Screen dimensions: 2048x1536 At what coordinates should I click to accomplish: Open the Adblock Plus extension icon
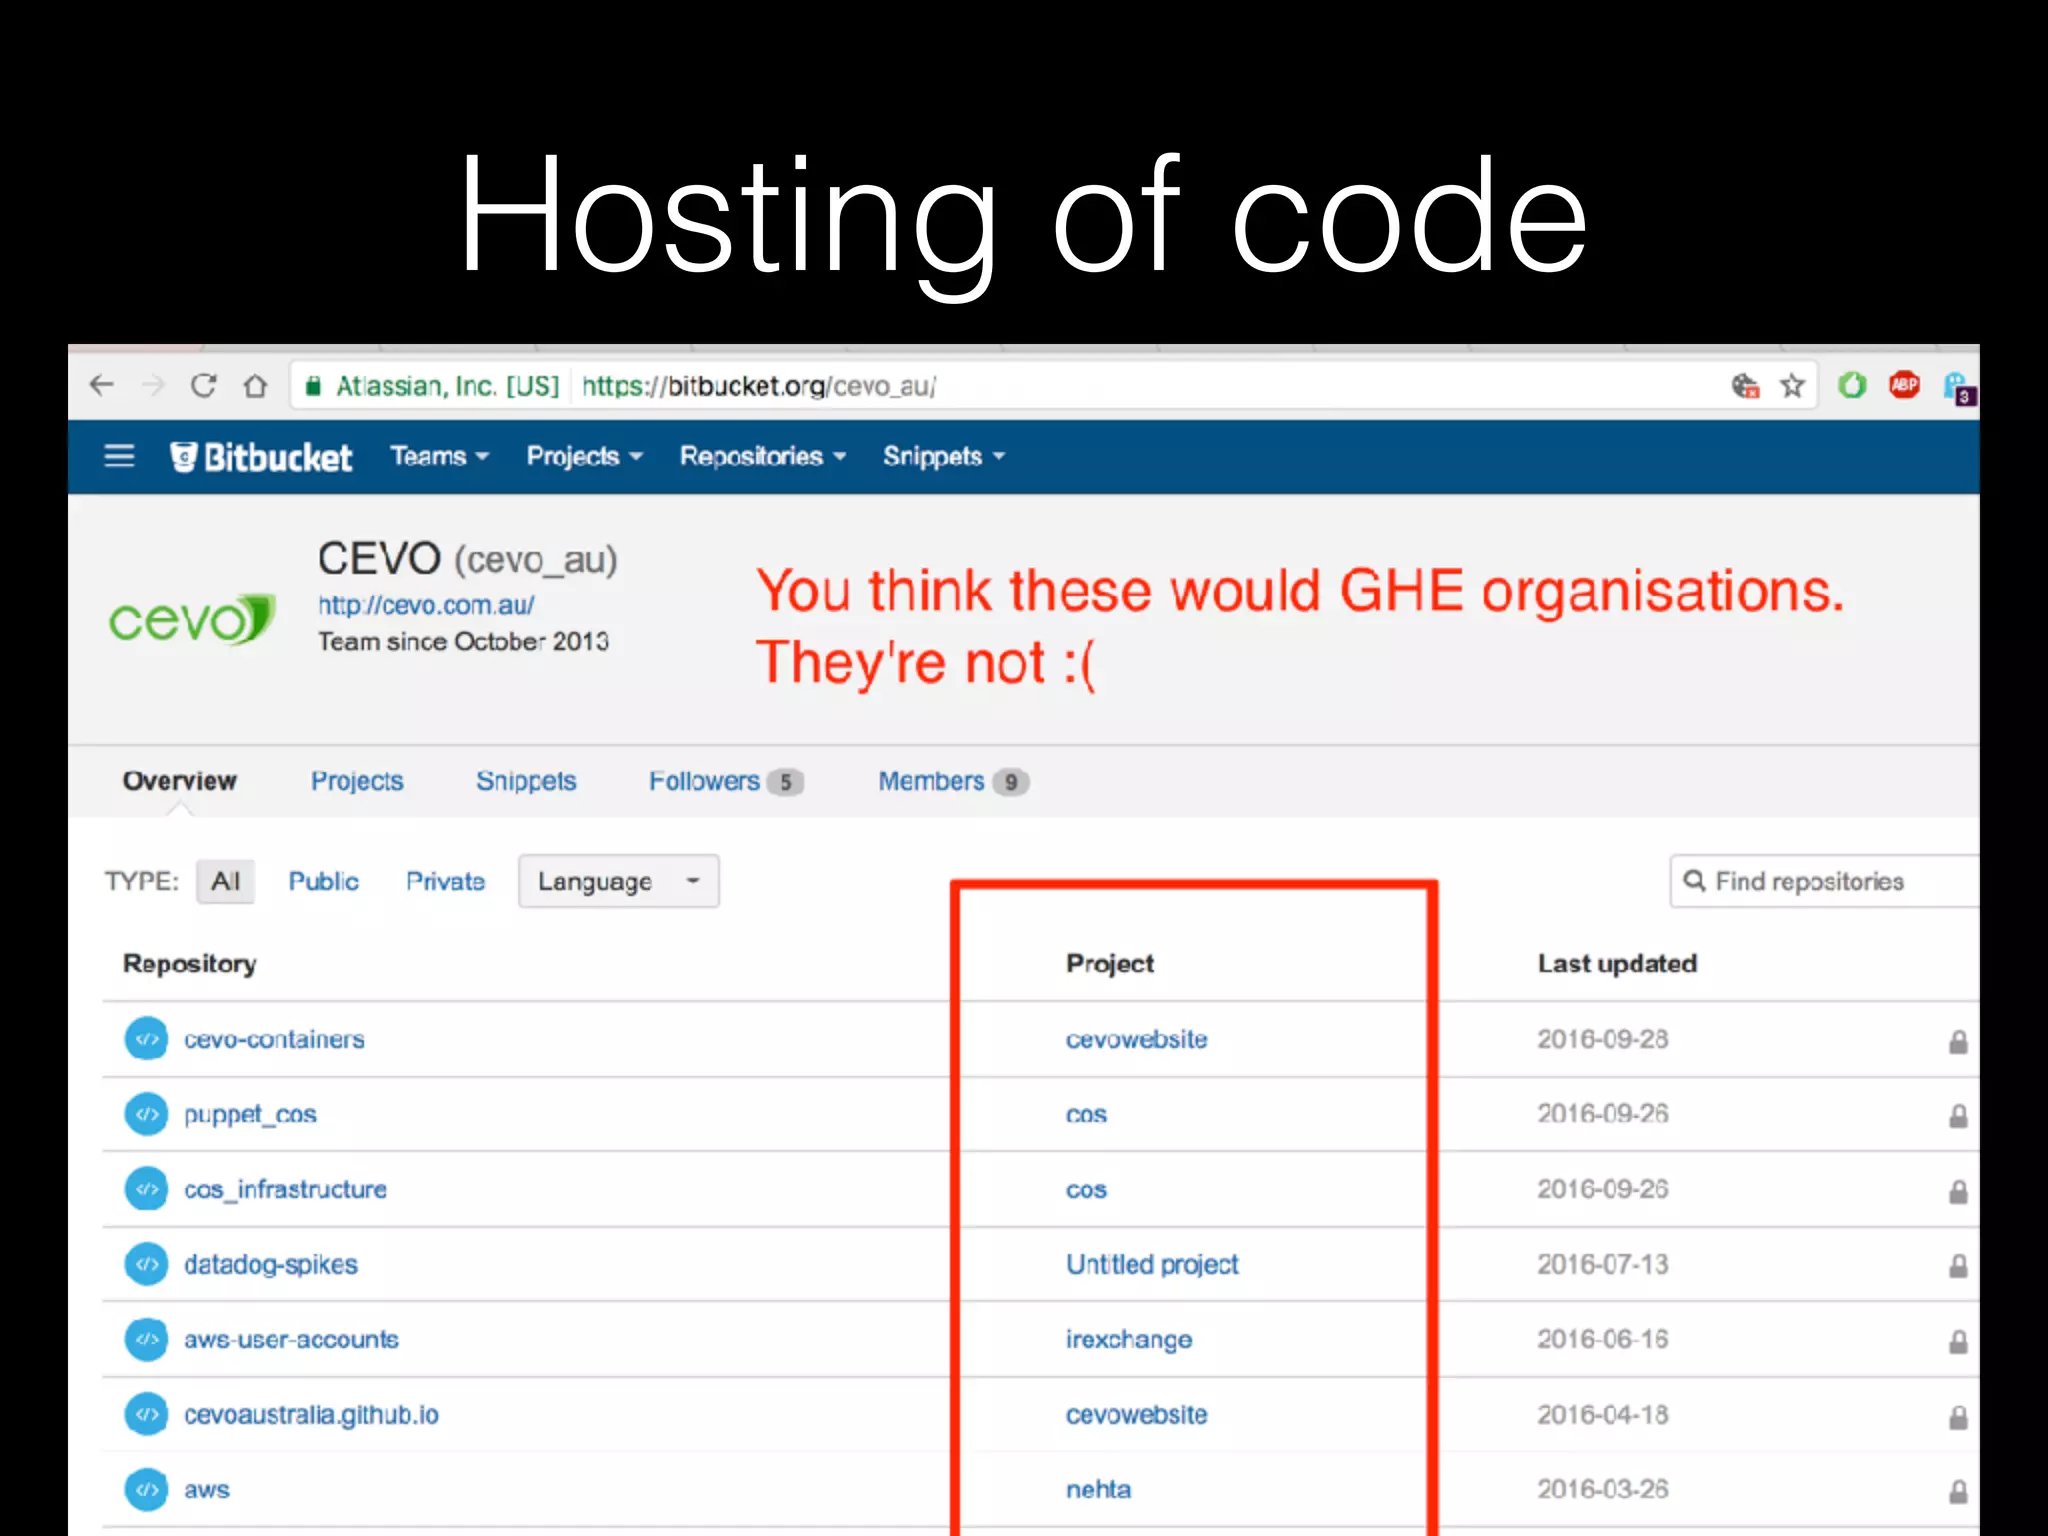tap(1904, 384)
